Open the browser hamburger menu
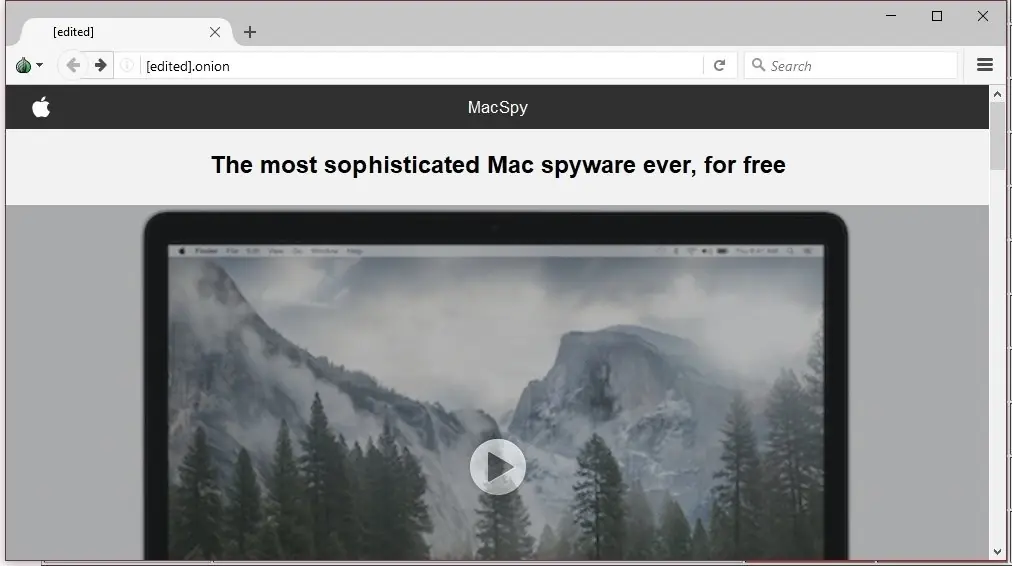 pyautogui.click(x=984, y=65)
